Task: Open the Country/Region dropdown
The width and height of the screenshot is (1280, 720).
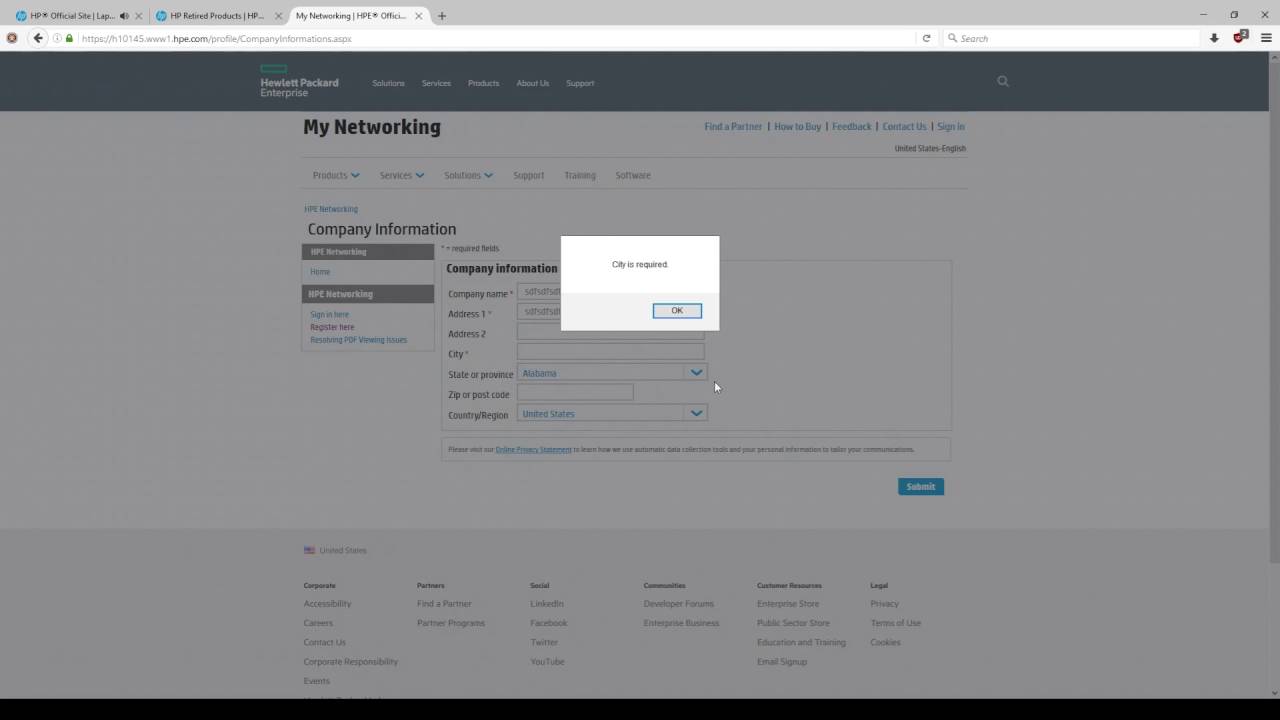Action: click(612, 413)
